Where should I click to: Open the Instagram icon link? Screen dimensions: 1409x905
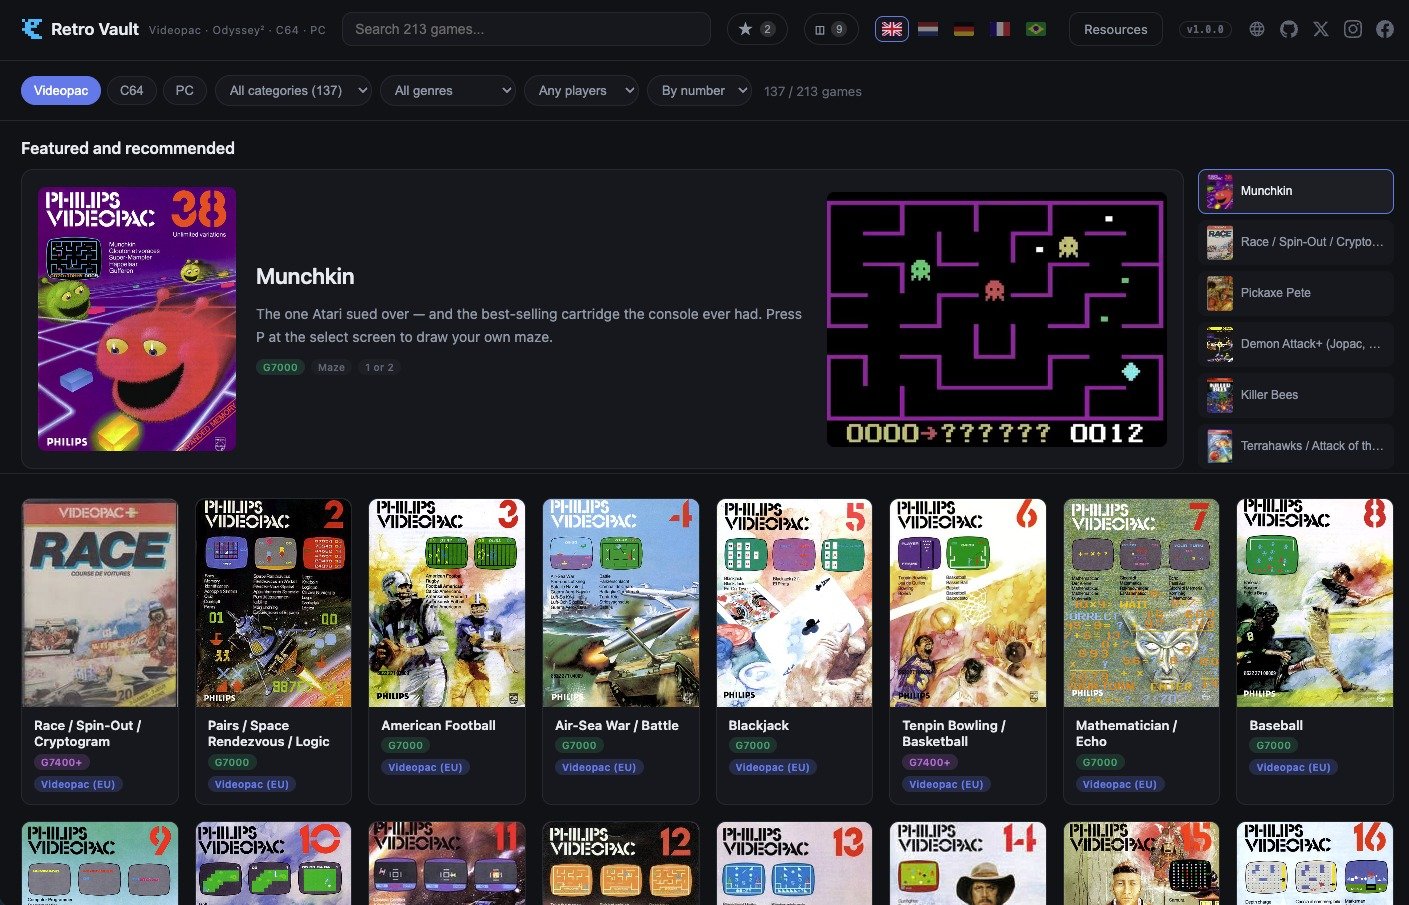click(1353, 29)
